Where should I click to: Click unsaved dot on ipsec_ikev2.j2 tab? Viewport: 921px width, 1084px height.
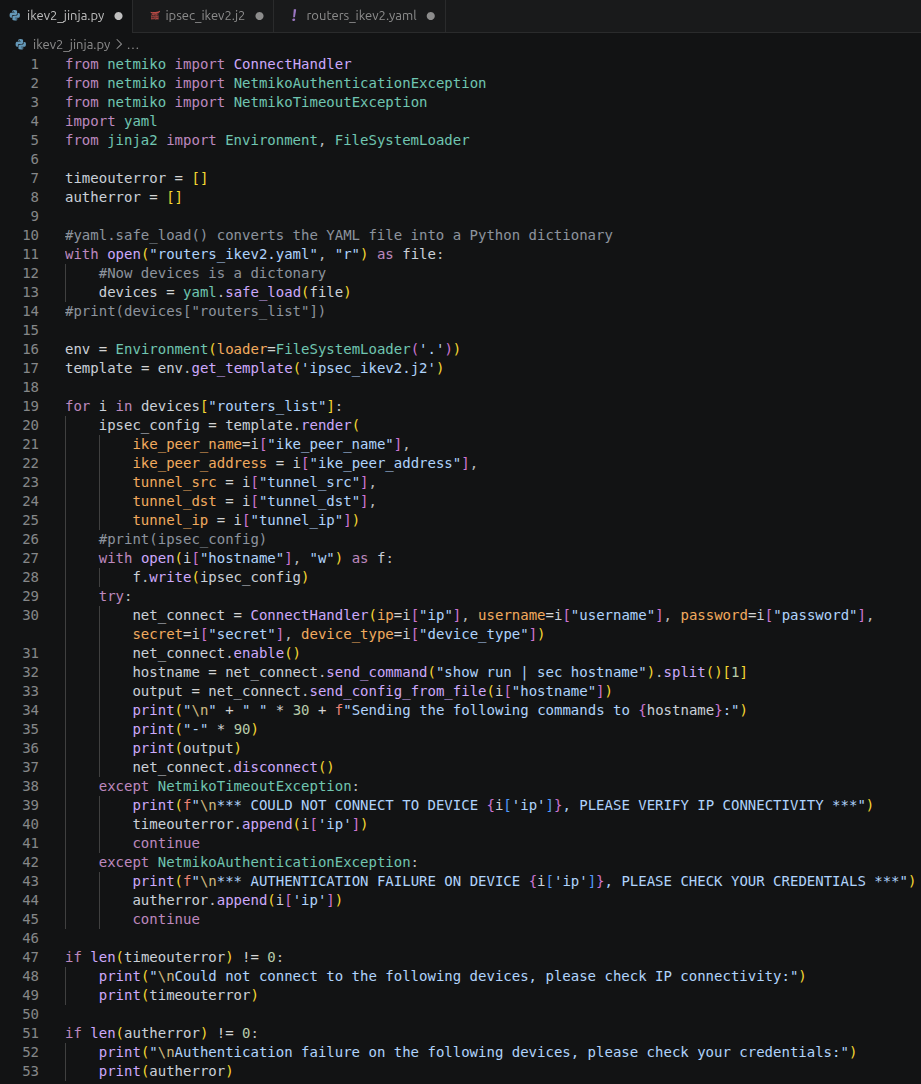[259, 16]
